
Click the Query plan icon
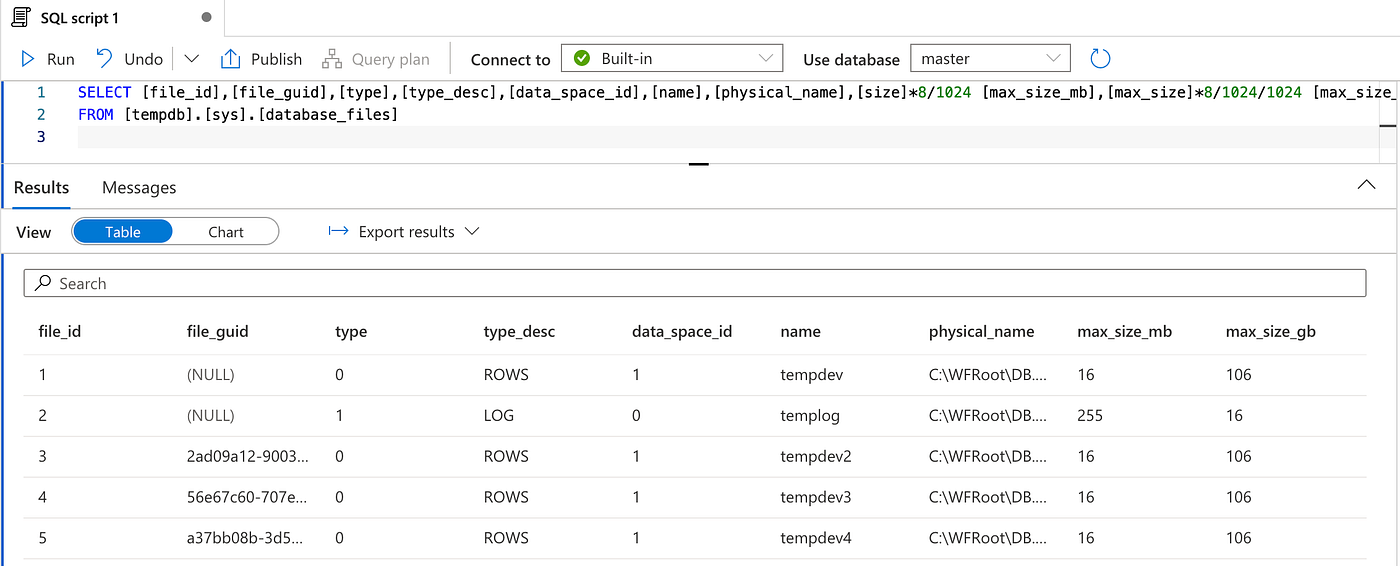point(332,59)
